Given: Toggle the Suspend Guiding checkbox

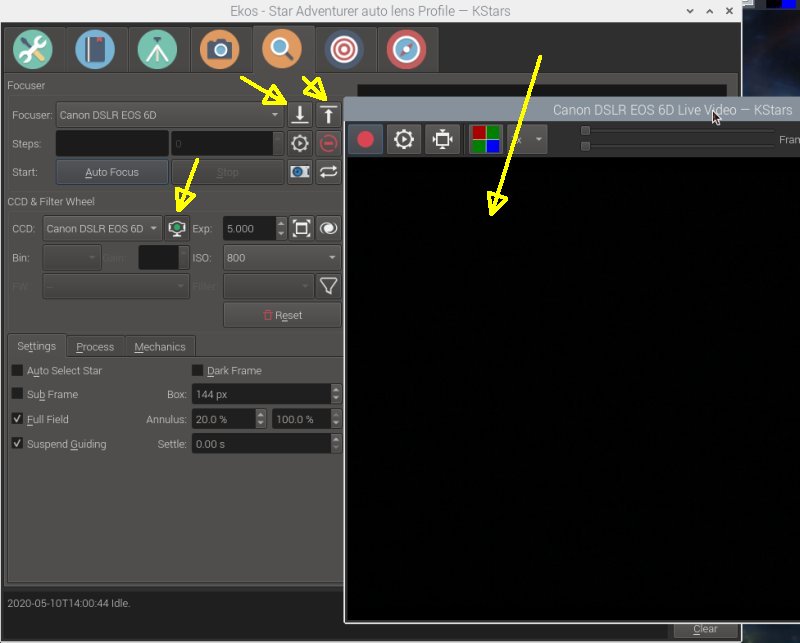Looking at the screenshot, I should pos(17,443).
